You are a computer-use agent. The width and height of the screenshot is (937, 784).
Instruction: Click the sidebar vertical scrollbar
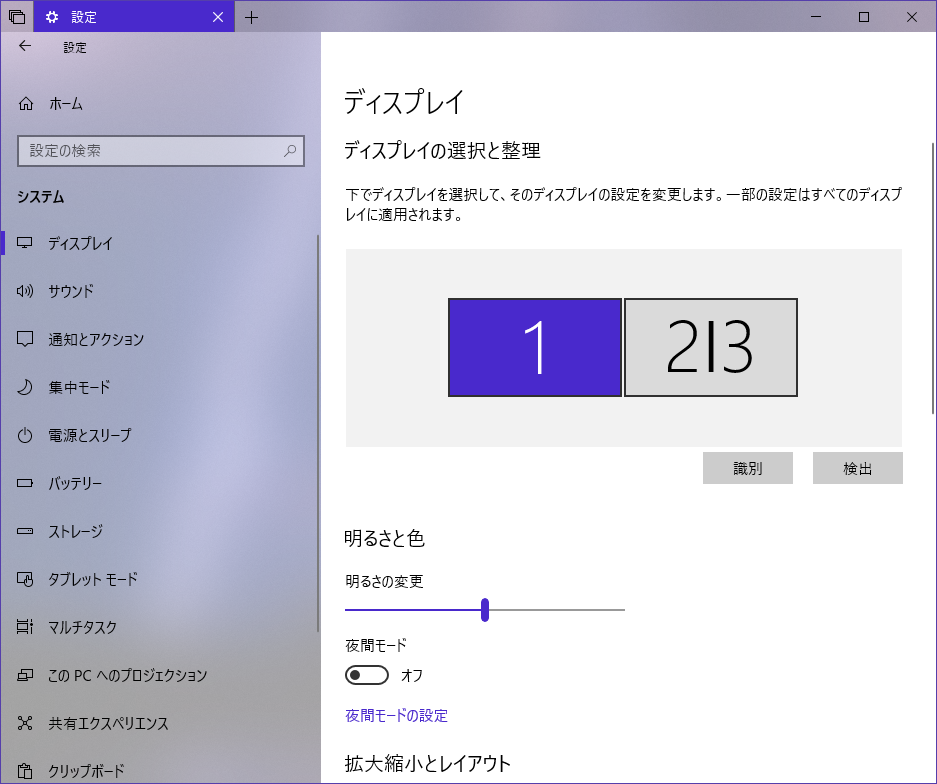coord(317,433)
